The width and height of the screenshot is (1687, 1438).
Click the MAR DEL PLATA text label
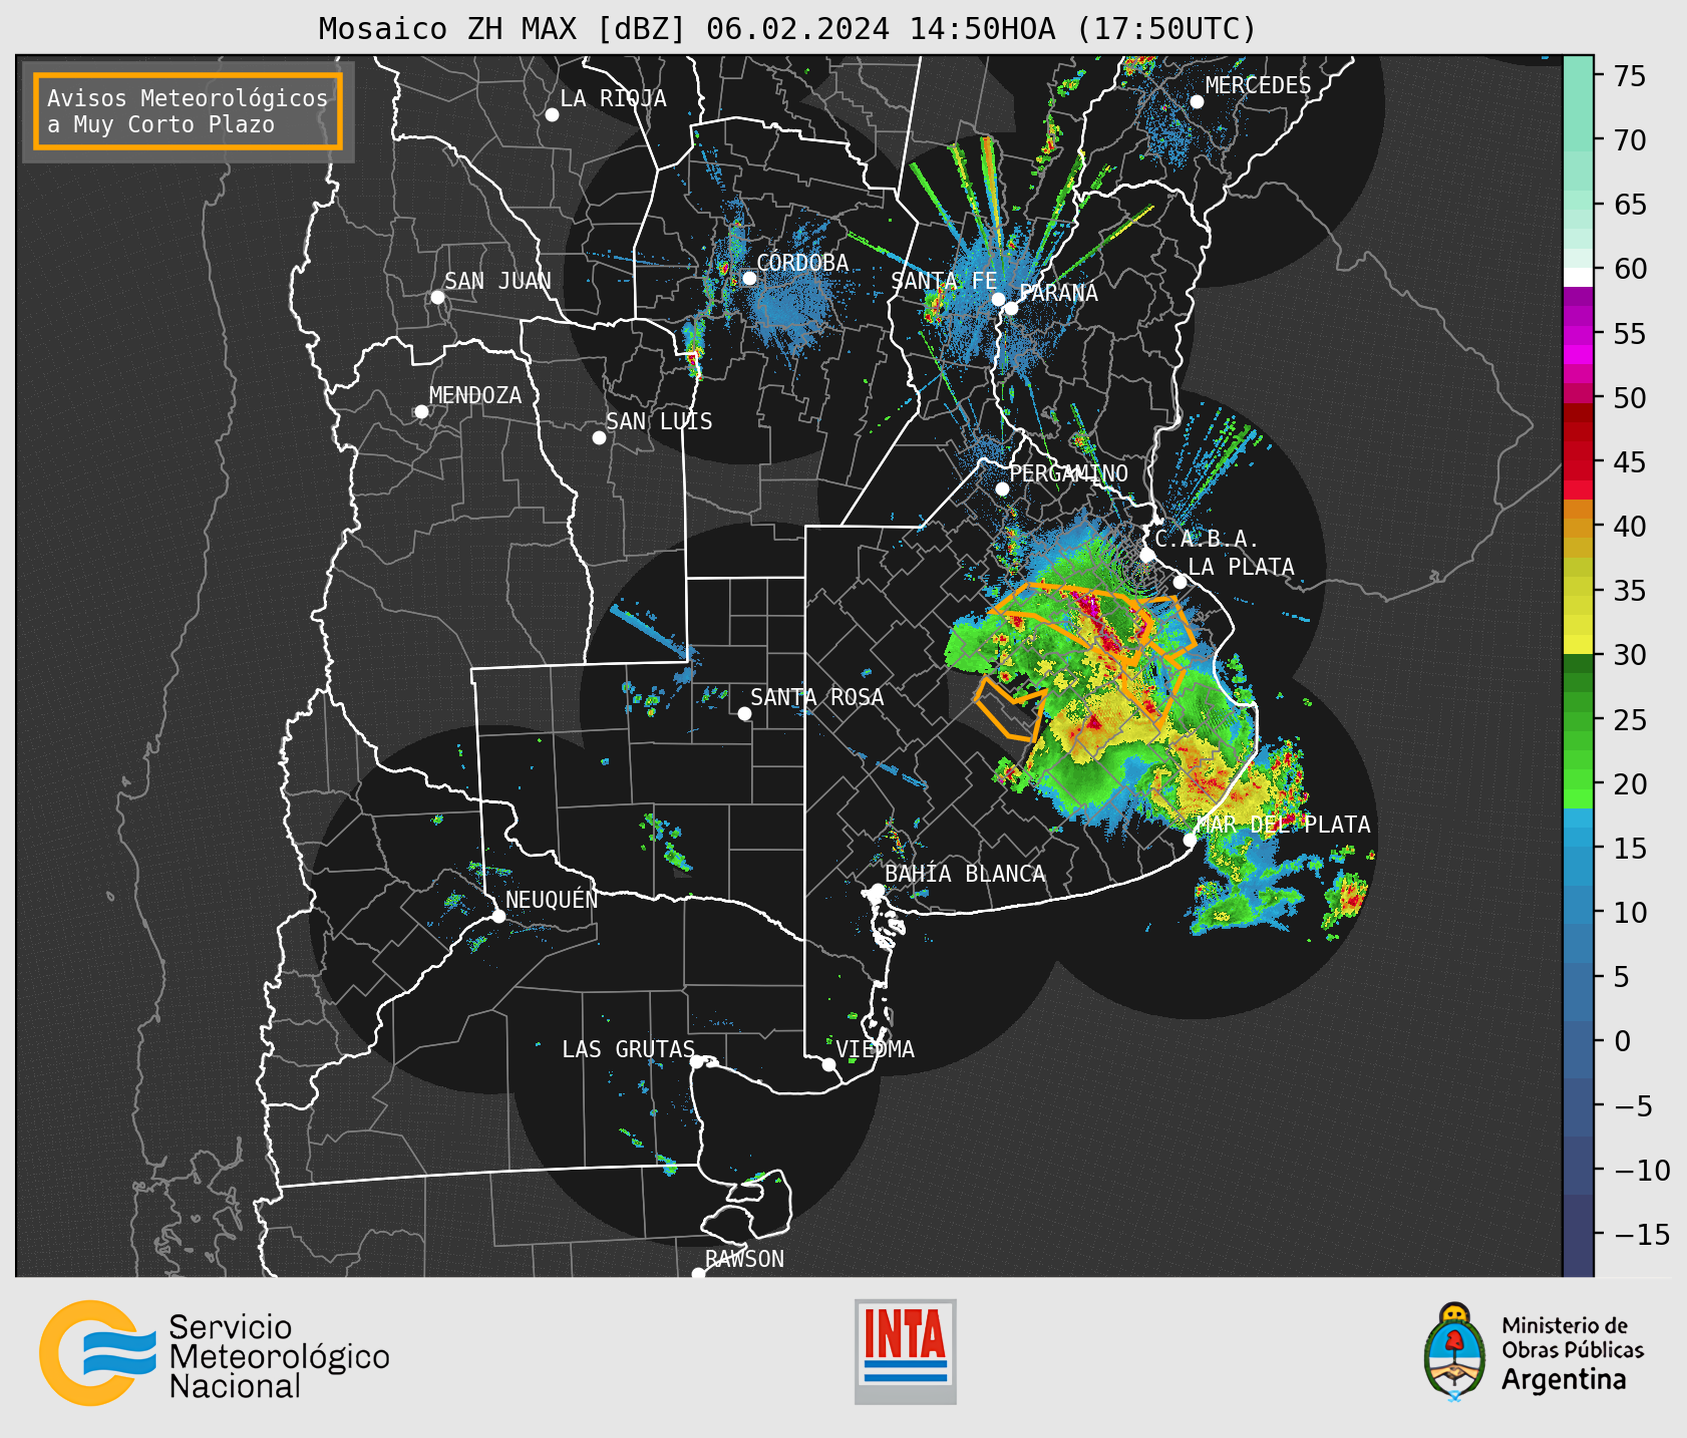point(1284,824)
